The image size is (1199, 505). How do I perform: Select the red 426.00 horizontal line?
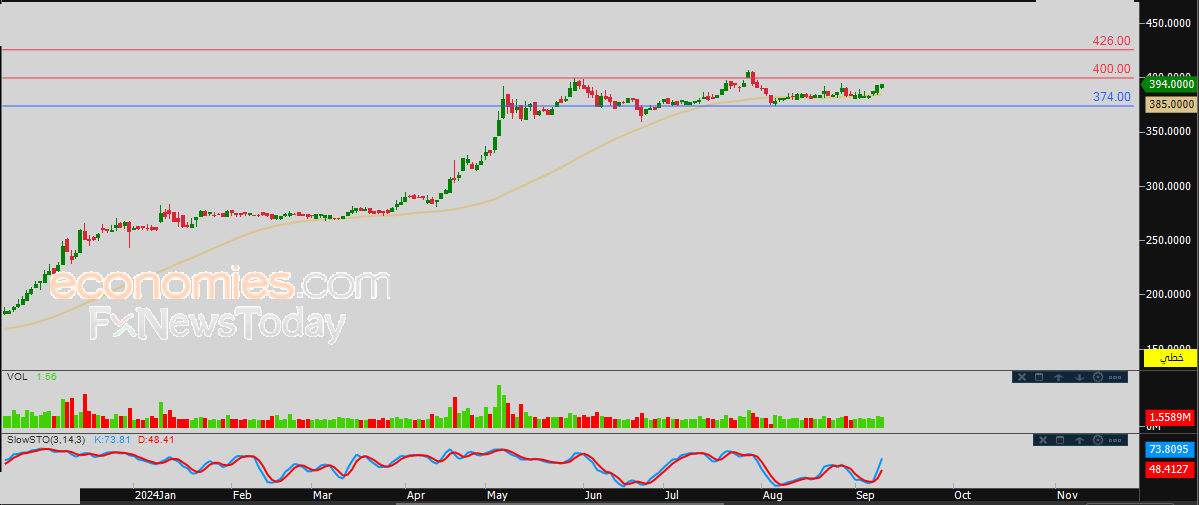[566, 50]
